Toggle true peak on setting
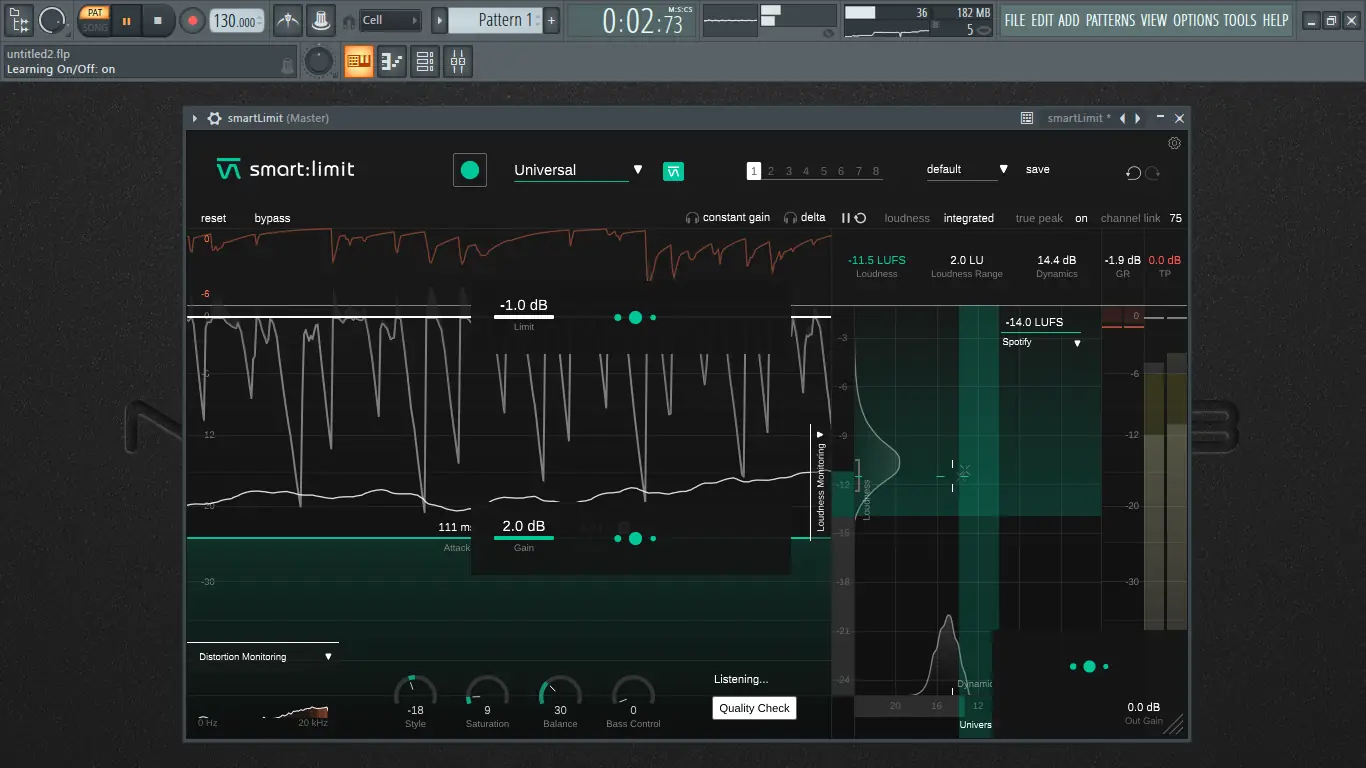This screenshot has width=1366, height=768. [1081, 218]
